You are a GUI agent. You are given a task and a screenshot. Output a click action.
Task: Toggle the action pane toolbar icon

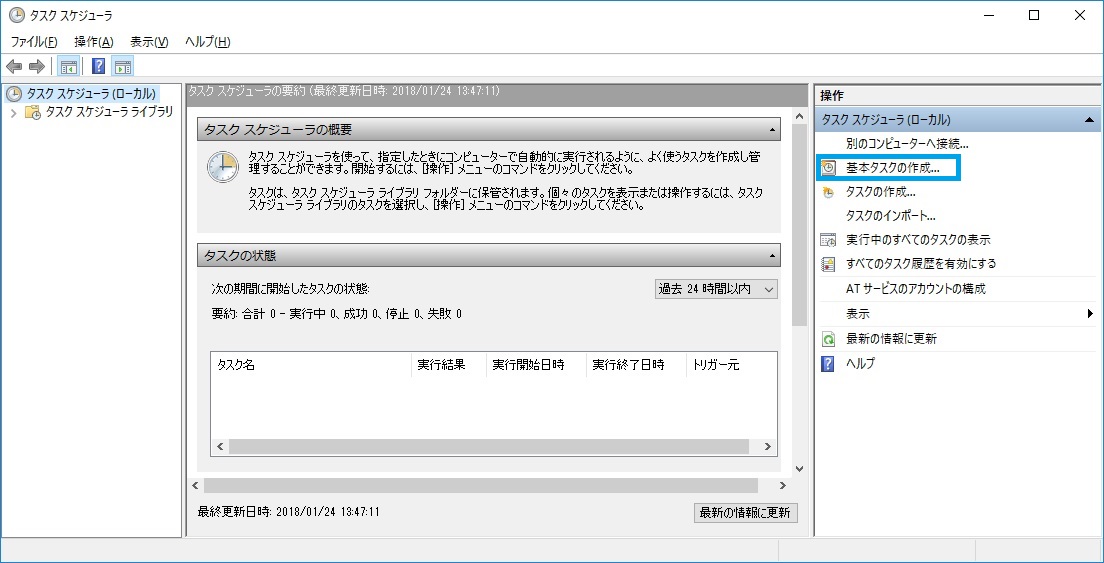coord(123,67)
